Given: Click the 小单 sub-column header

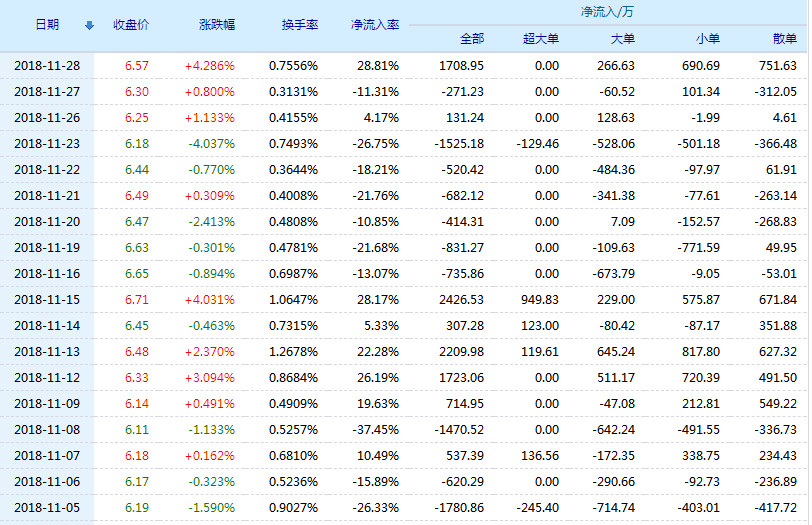Looking at the screenshot, I should click(x=706, y=39).
